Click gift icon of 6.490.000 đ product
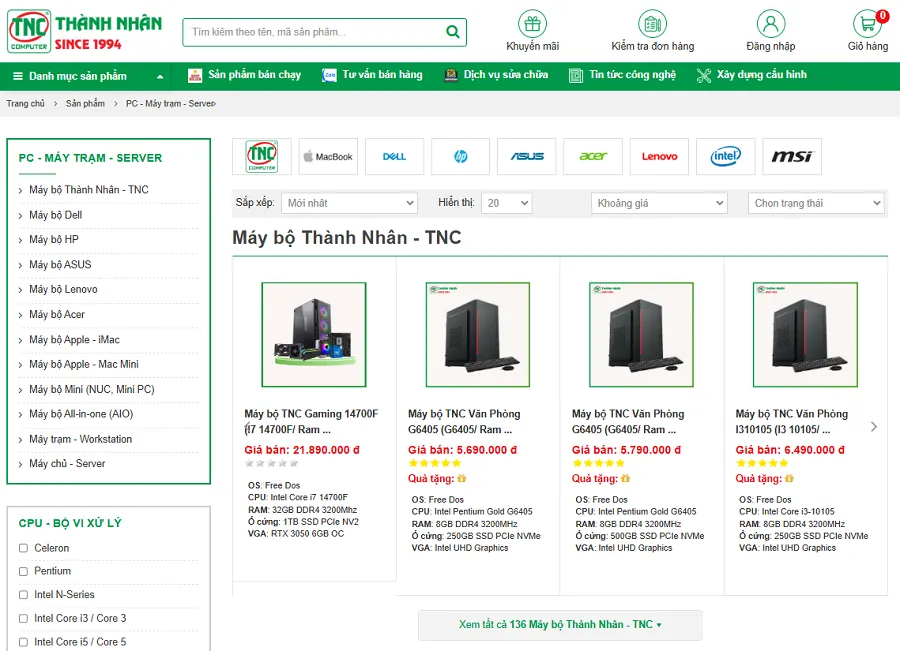Screen dimensions: 900x651 pyautogui.click(x=789, y=478)
